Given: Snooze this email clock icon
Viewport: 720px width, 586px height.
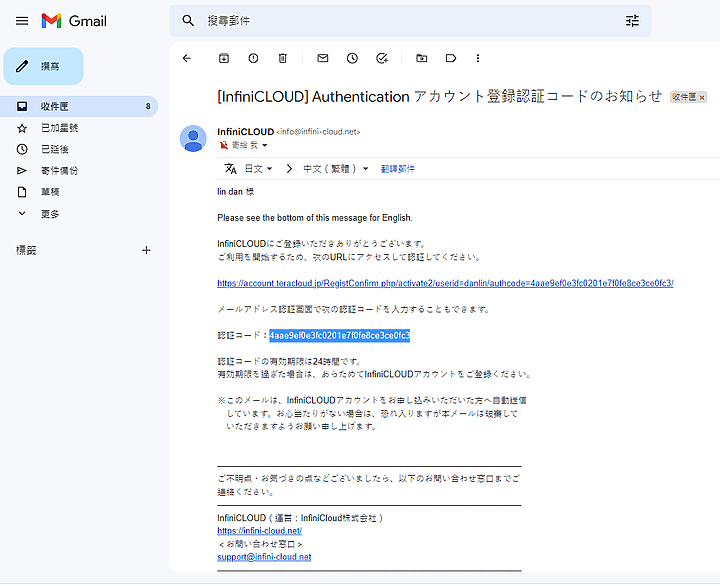Looking at the screenshot, I should pyautogui.click(x=352, y=58).
